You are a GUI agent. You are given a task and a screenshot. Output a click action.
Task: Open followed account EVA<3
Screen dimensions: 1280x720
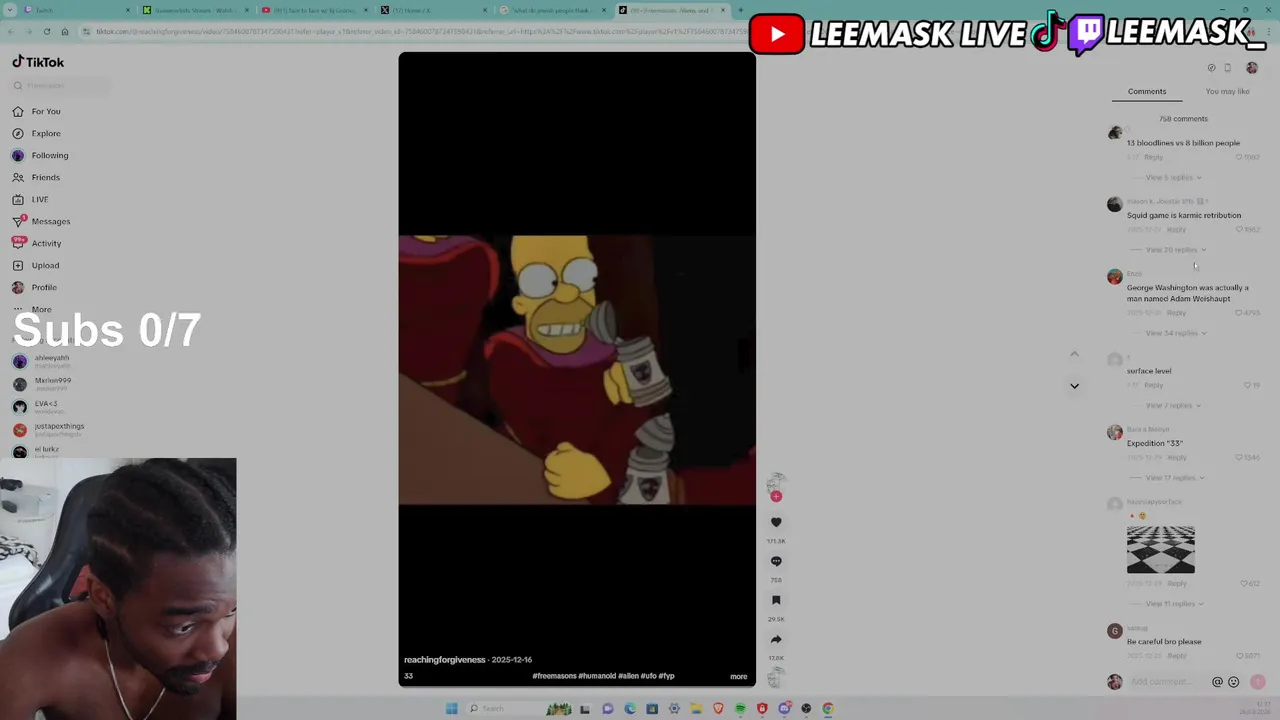tap(36, 406)
